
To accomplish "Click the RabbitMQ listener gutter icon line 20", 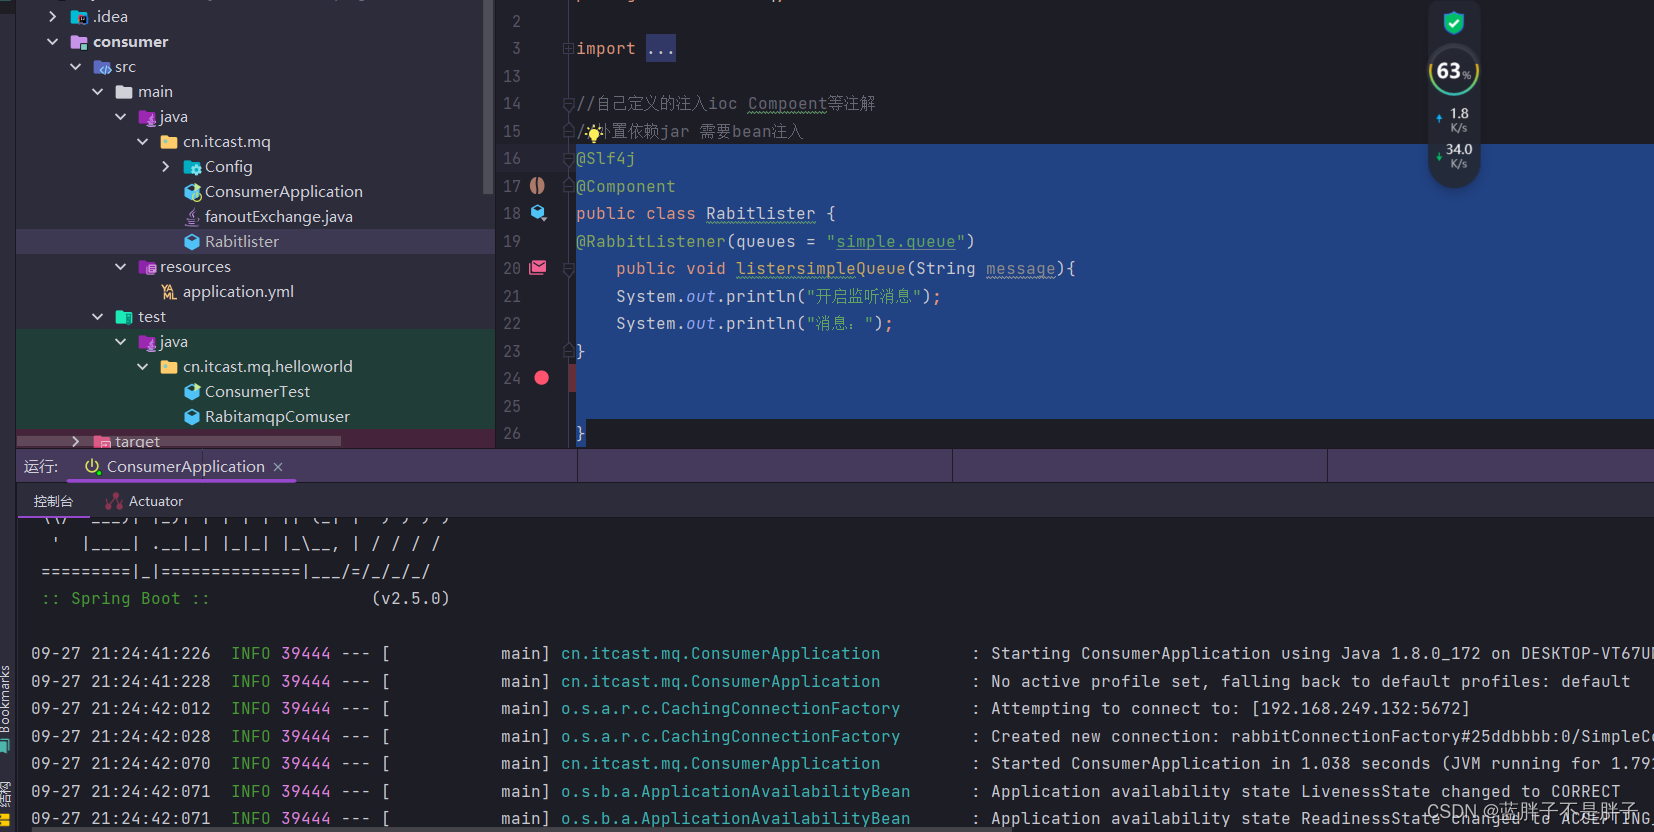I will [538, 268].
